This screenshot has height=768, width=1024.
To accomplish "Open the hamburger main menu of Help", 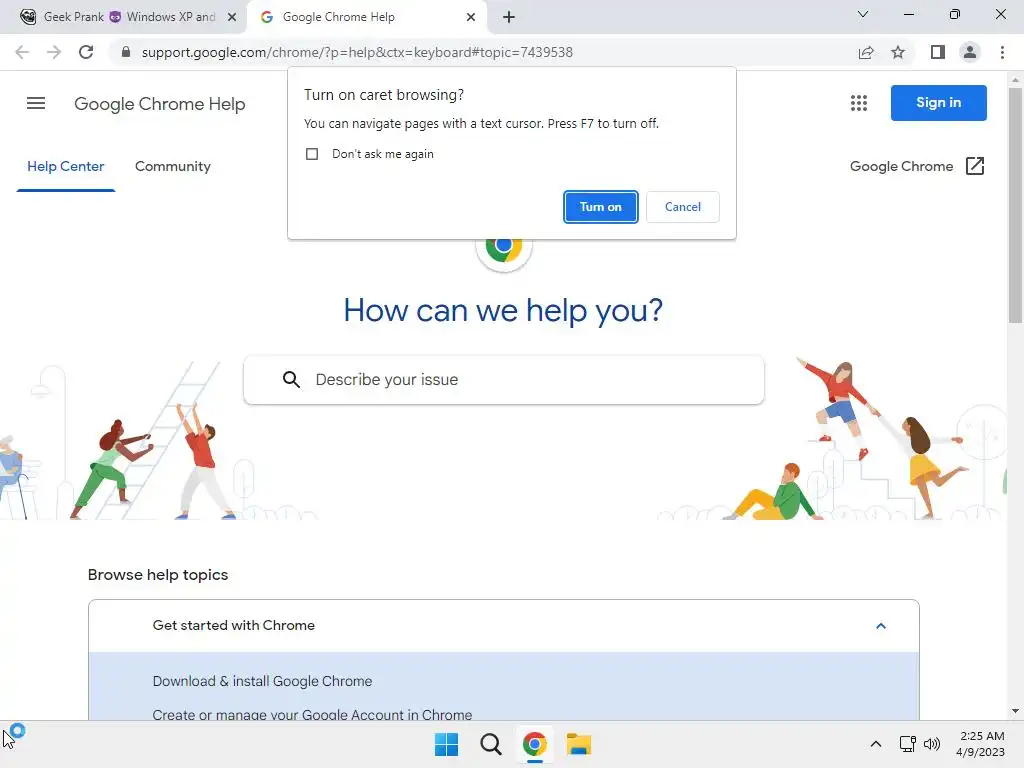I will click(x=36, y=103).
